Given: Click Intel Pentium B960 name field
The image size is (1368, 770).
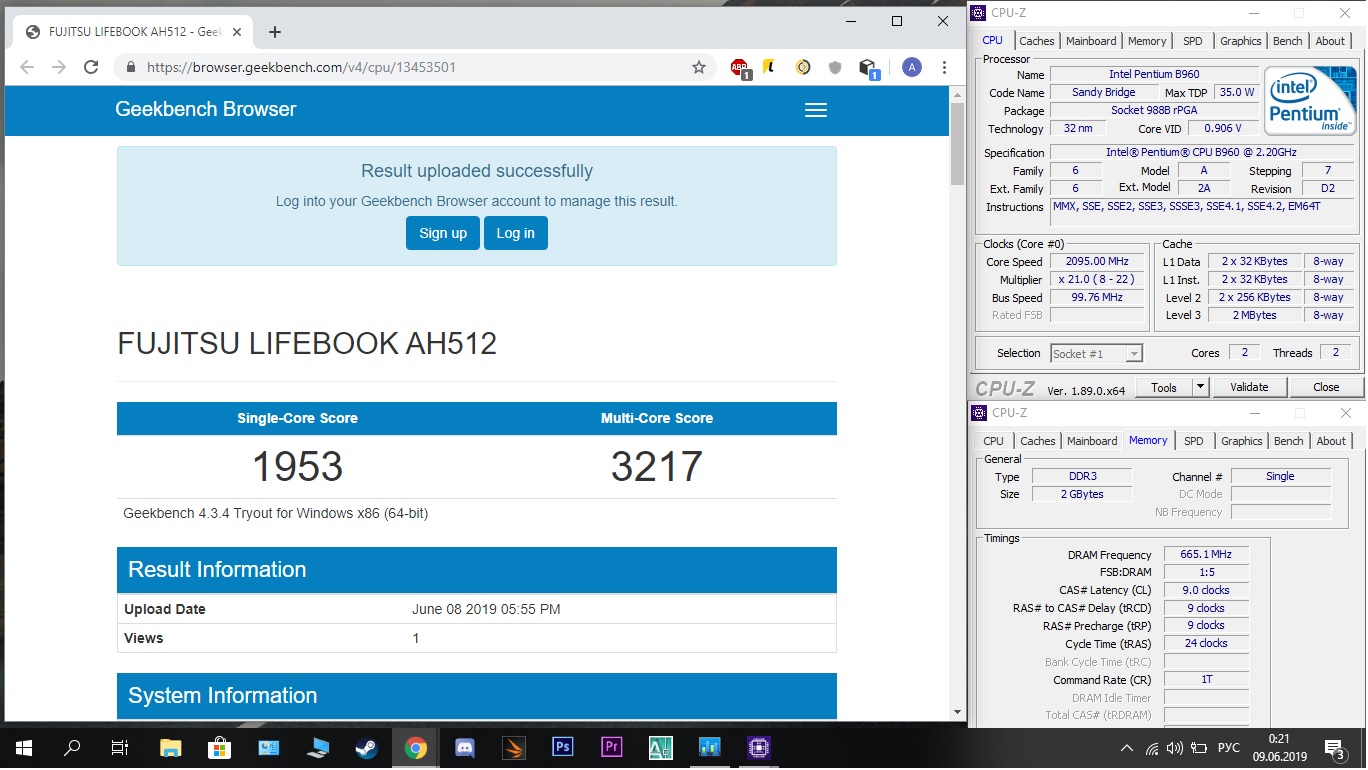Looking at the screenshot, I should pyautogui.click(x=1154, y=74).
